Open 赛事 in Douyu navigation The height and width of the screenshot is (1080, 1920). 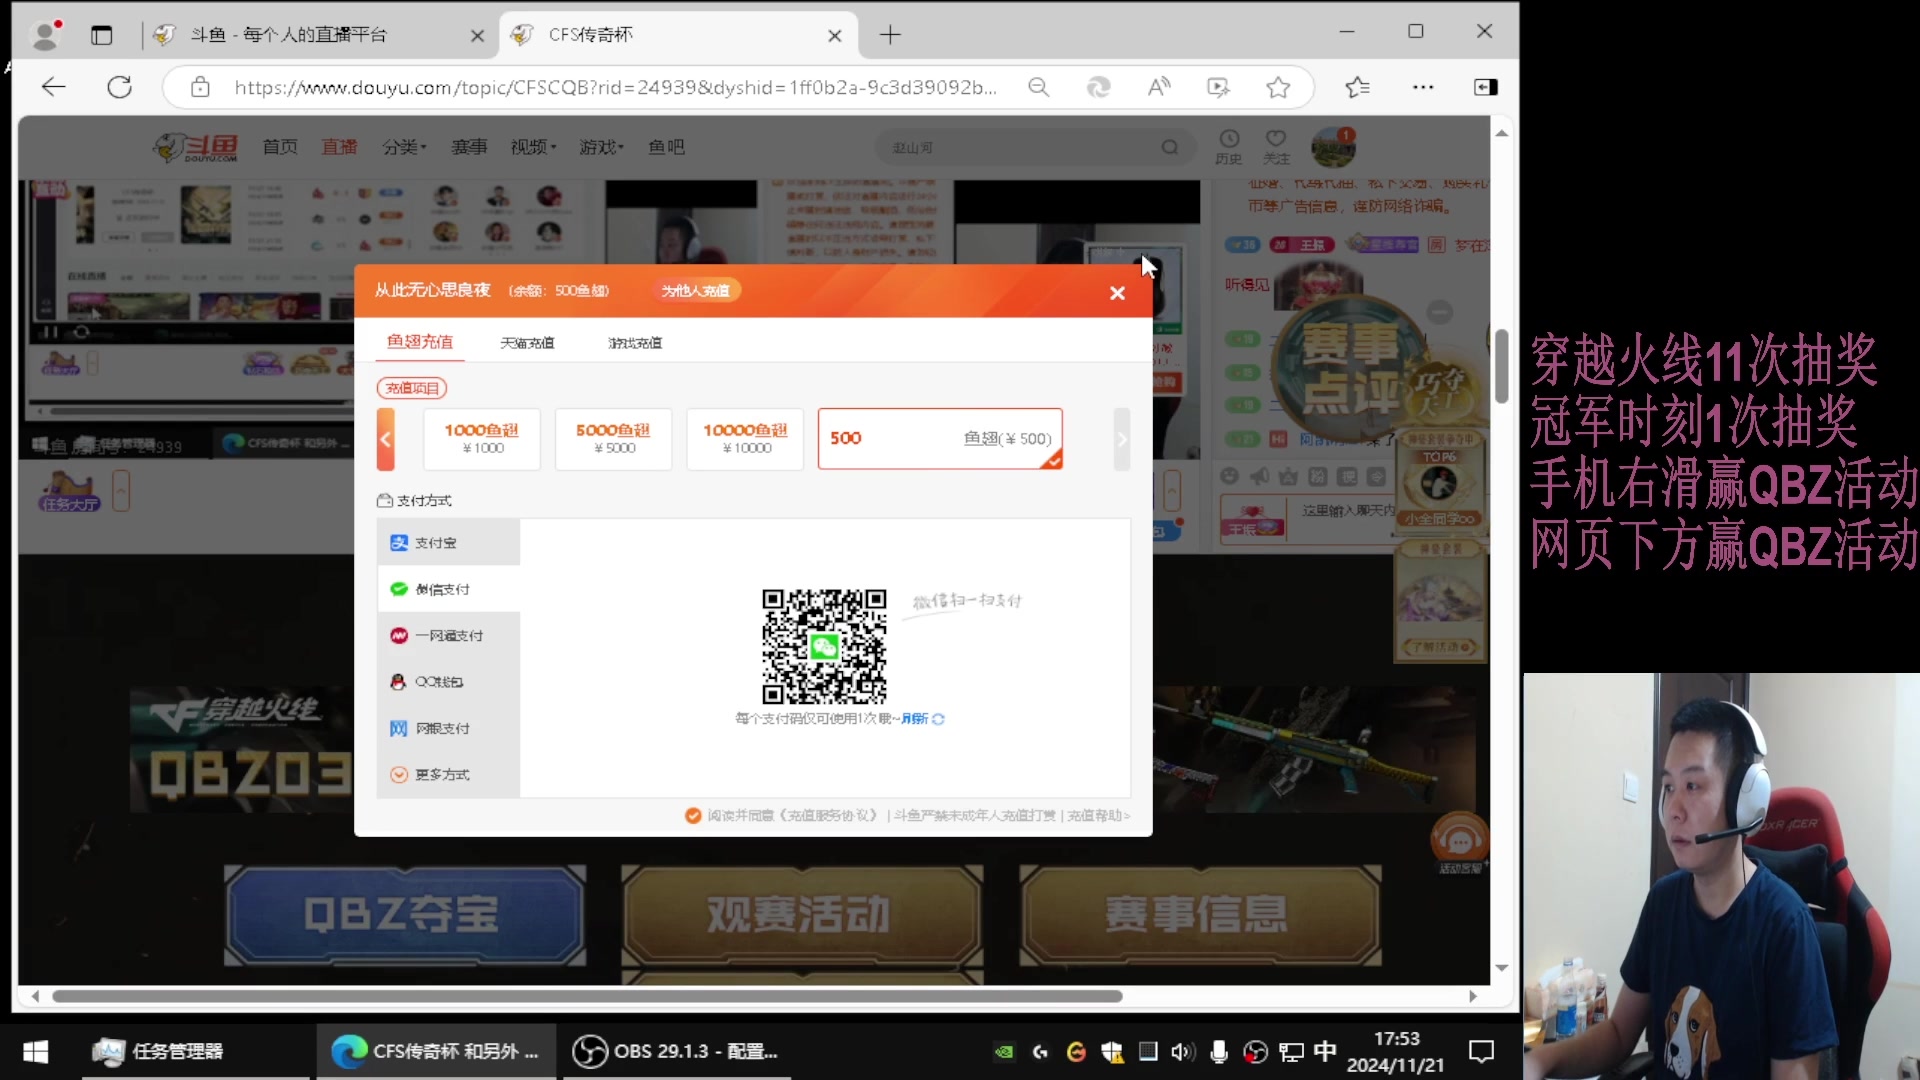click(469, 147)
